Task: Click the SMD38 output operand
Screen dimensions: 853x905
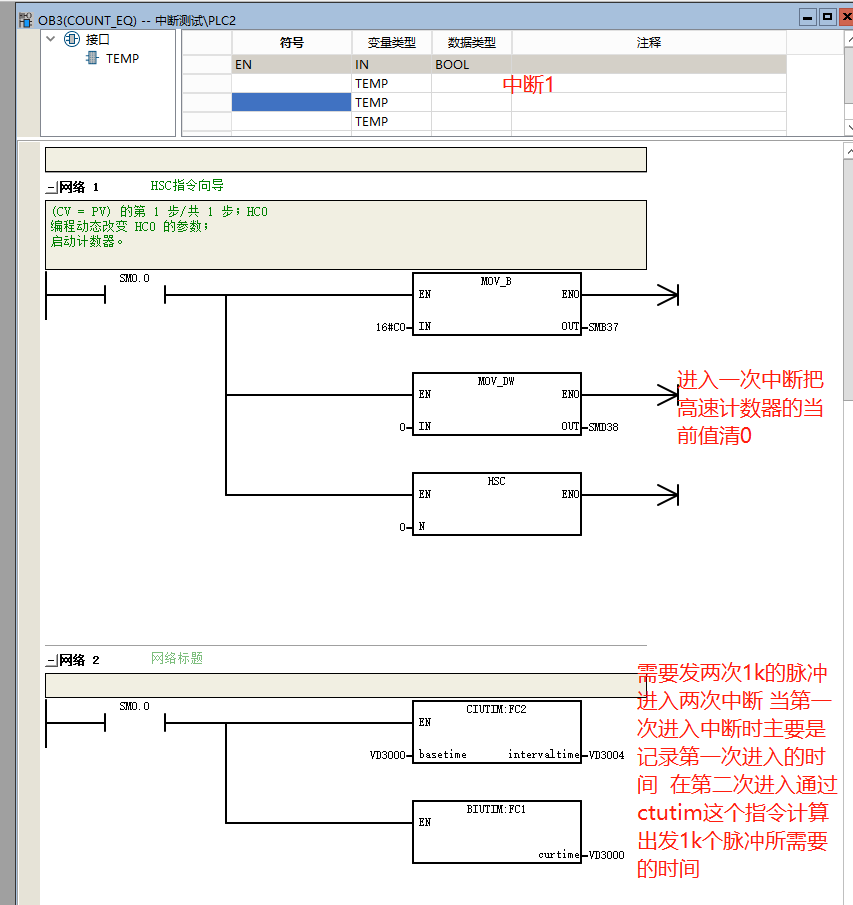Action: point(604,427)
